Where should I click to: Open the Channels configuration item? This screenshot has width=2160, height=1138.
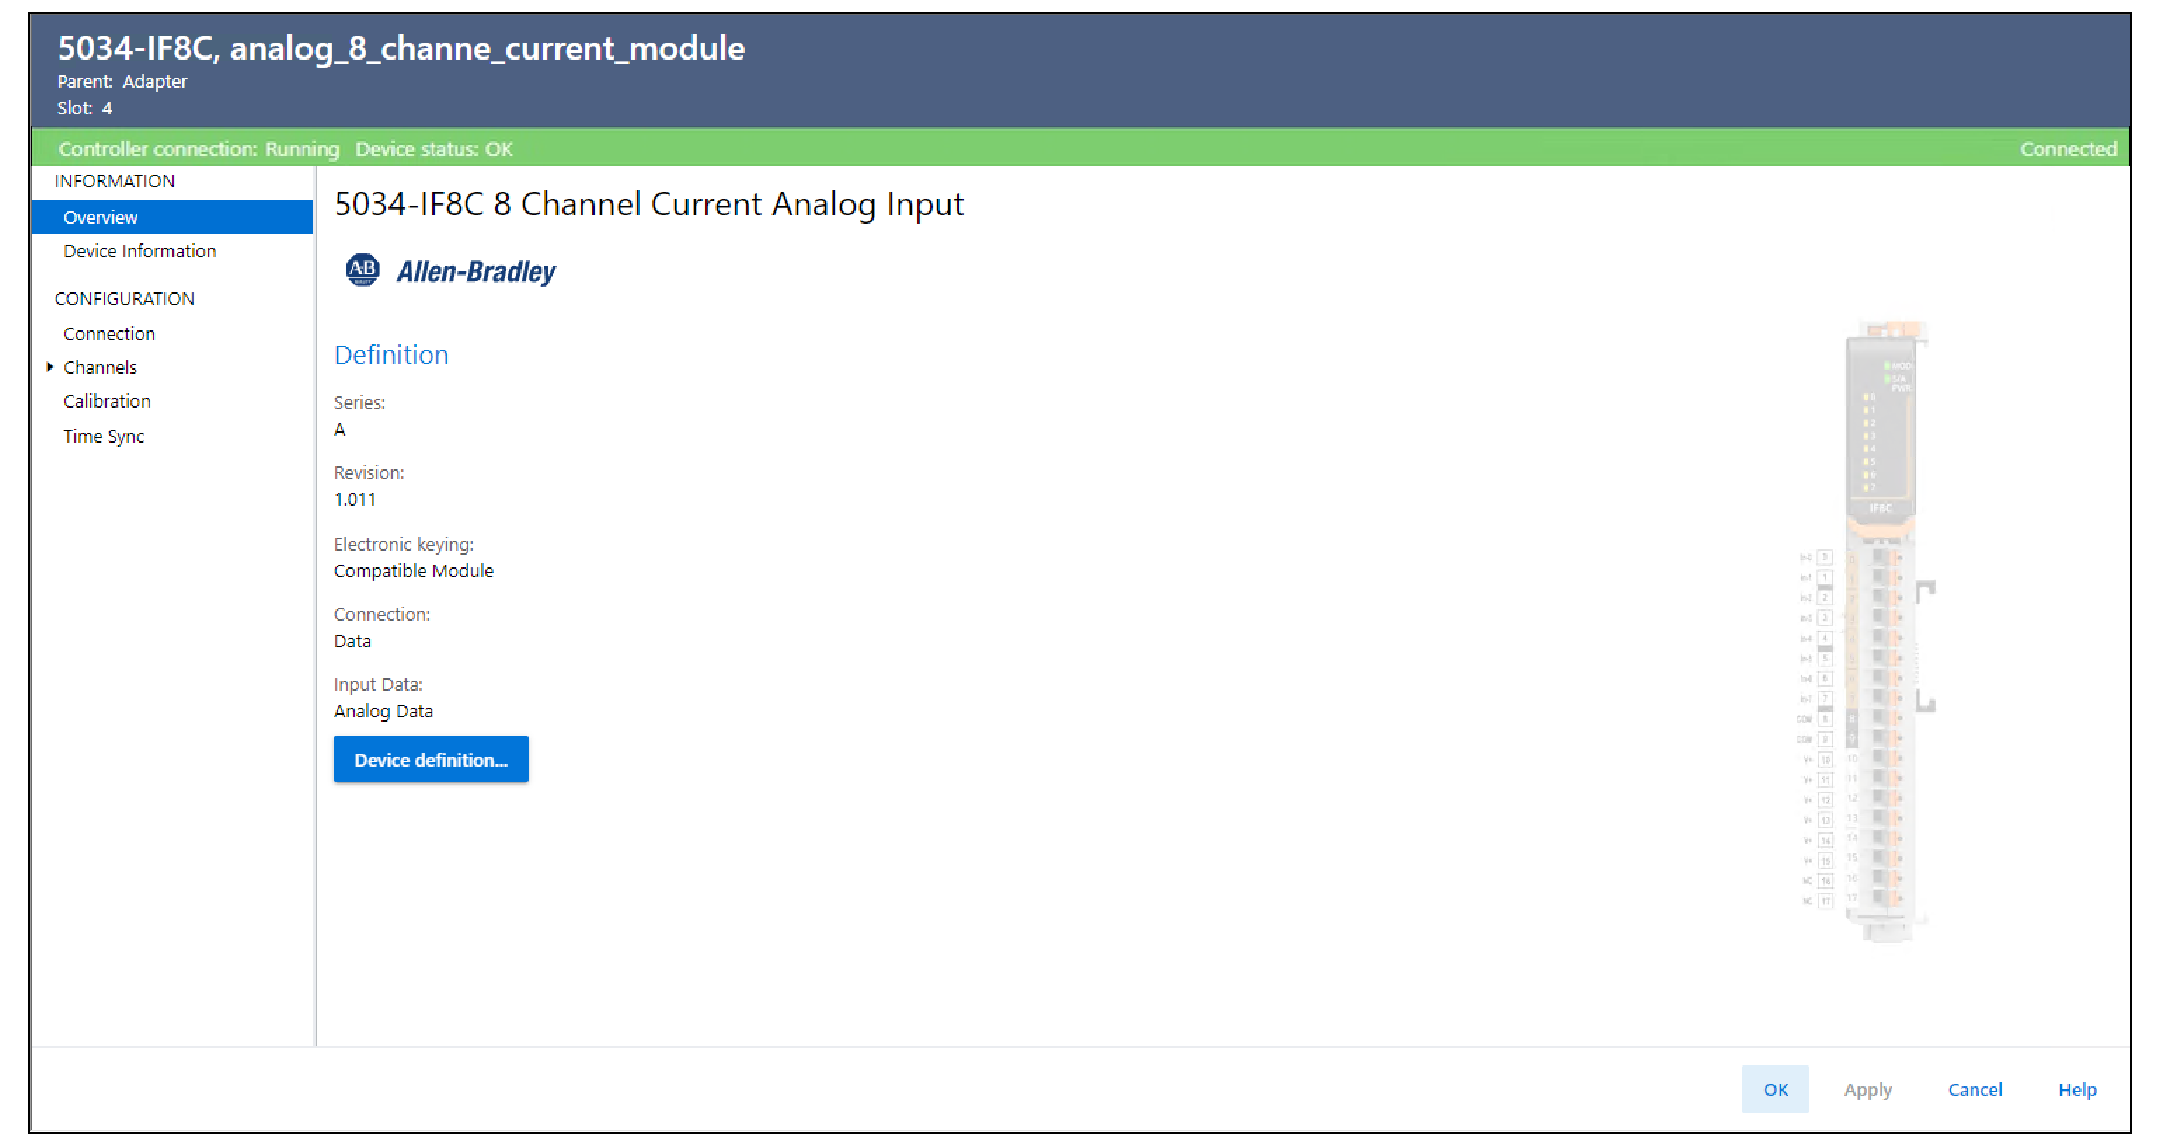click(x=100, y=368)
